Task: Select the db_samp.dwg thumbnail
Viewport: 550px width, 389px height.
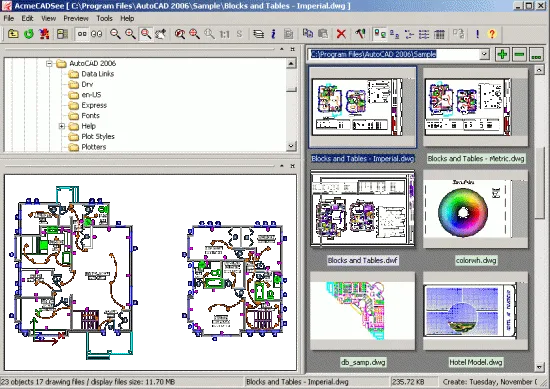Action: pos(362,311)
